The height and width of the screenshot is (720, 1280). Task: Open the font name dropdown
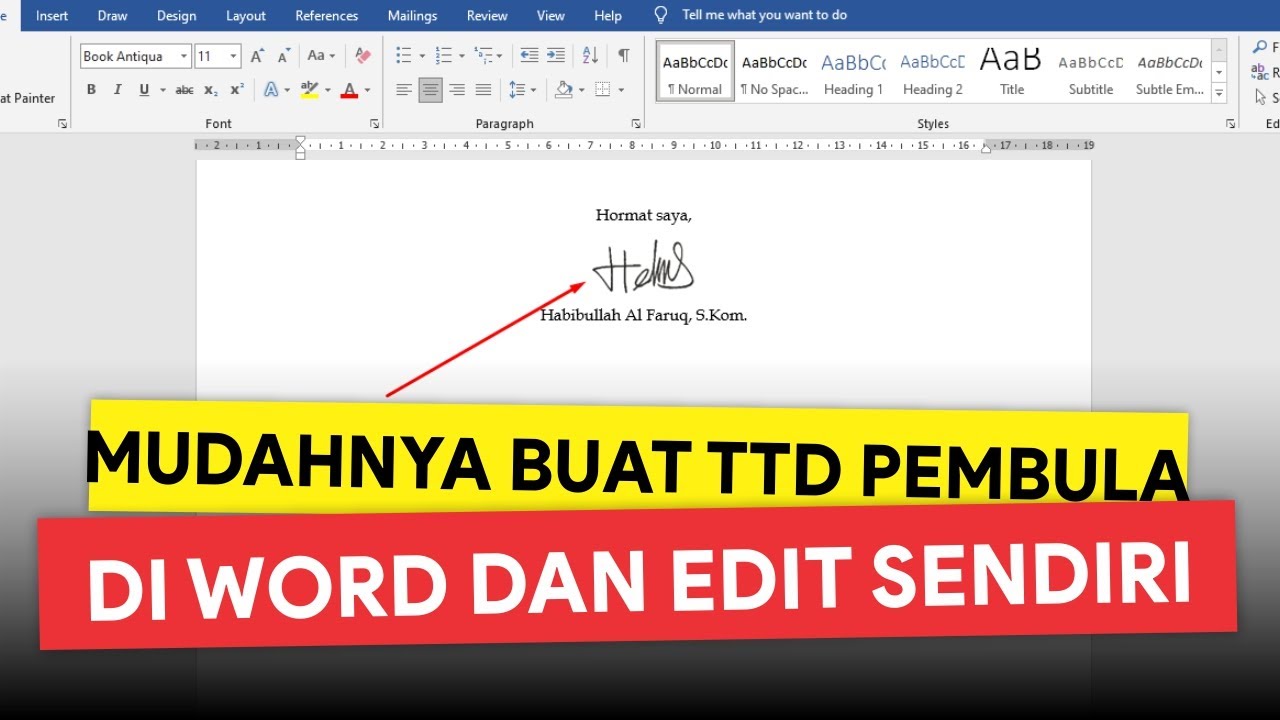tap(184, 57)
